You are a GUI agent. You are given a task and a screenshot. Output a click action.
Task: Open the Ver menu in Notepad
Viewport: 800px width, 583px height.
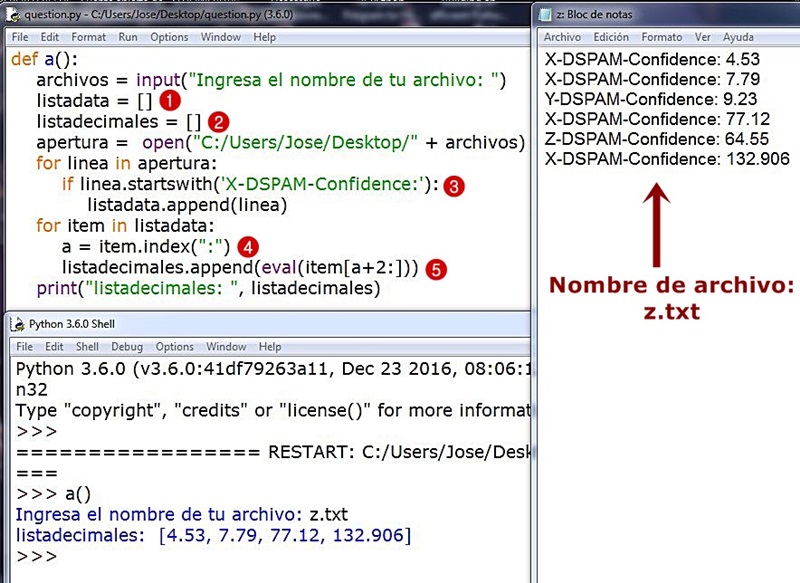click(x=700, y=36)
